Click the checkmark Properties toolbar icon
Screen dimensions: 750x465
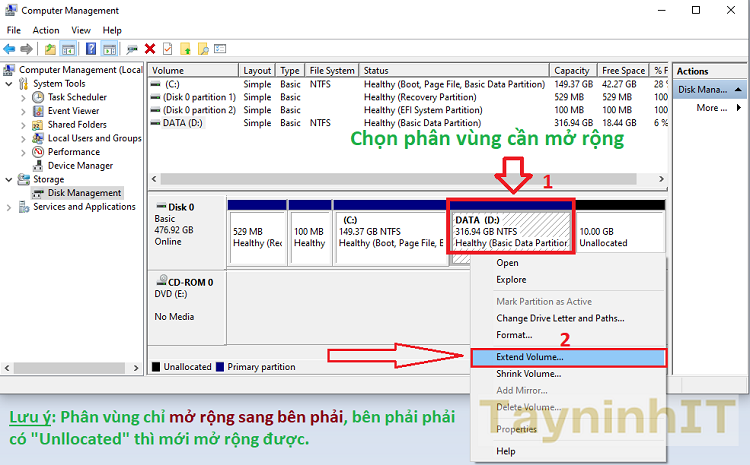167,48
